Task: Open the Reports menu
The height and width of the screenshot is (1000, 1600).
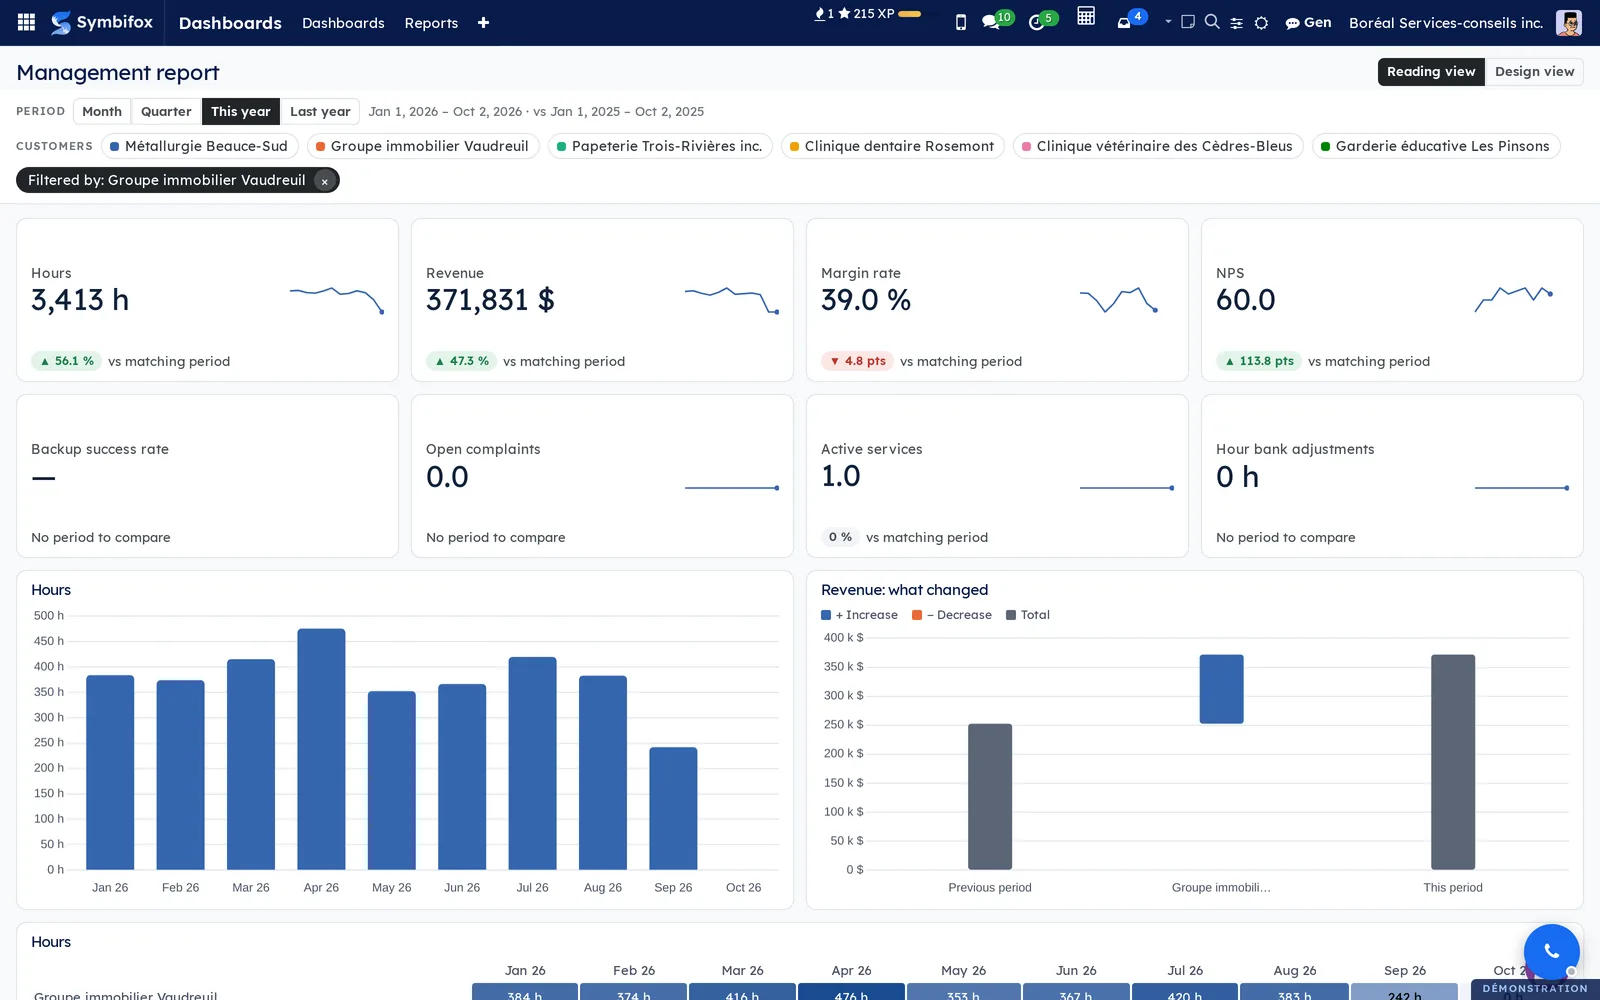Action: (x=431, y=23)
